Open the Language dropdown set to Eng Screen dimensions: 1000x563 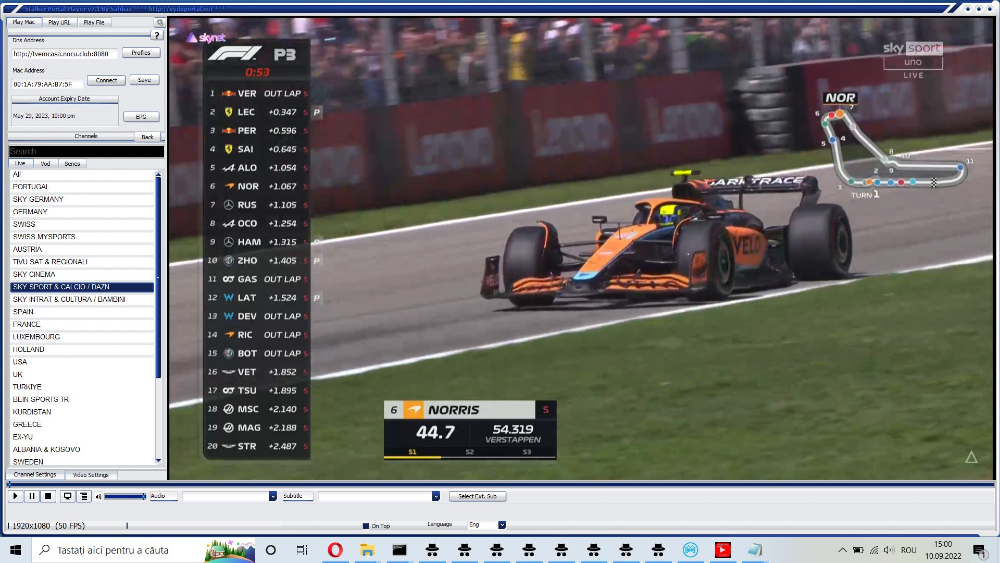502,525
